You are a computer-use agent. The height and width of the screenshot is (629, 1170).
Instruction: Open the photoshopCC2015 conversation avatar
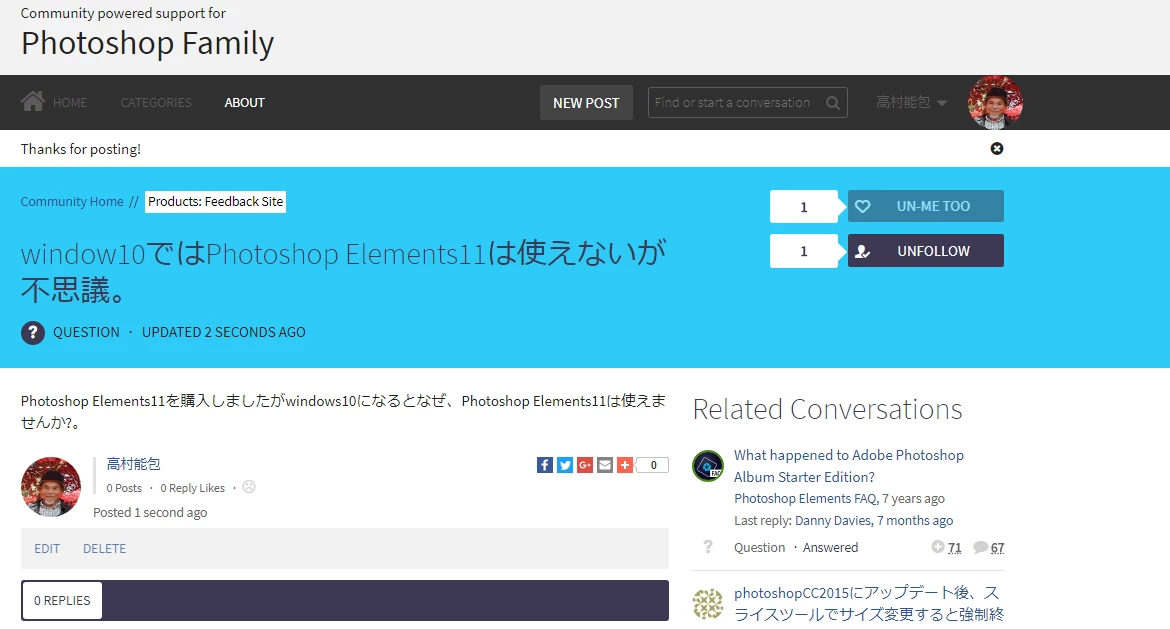pos(708,604)
